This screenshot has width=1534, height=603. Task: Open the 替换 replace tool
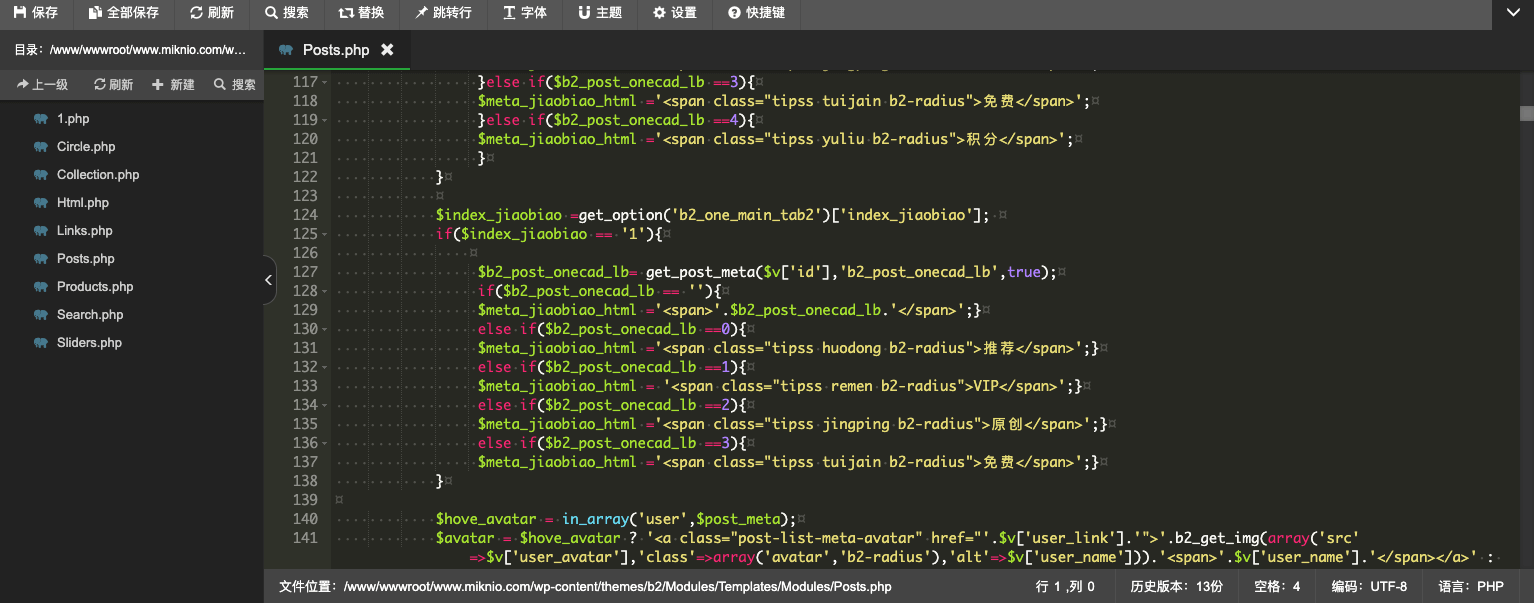coord(361,13)
